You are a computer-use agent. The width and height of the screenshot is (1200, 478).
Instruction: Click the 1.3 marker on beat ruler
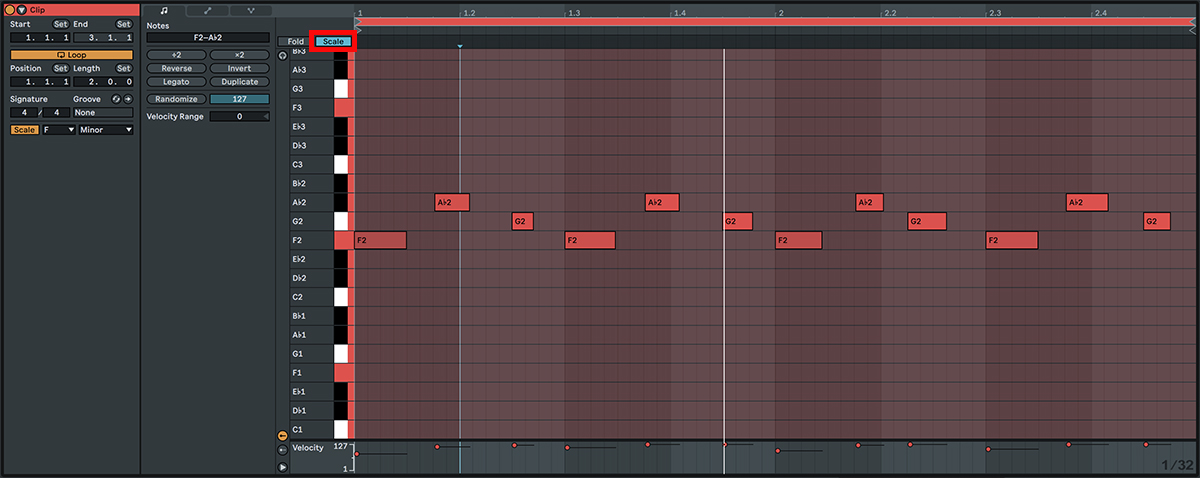click(x=573, y=12)
